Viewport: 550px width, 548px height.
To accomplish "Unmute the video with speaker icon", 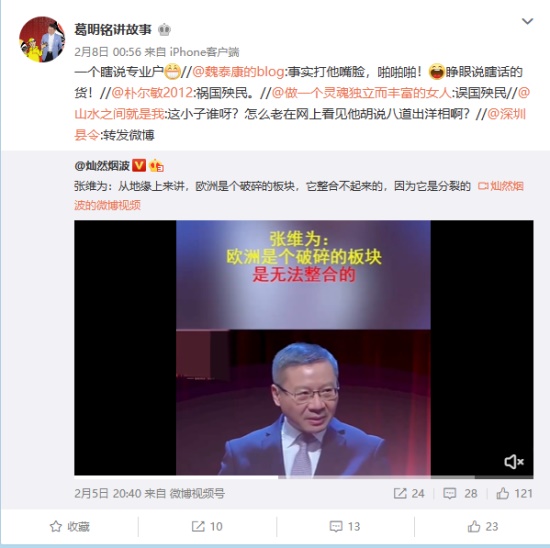I will coord(514,462).
